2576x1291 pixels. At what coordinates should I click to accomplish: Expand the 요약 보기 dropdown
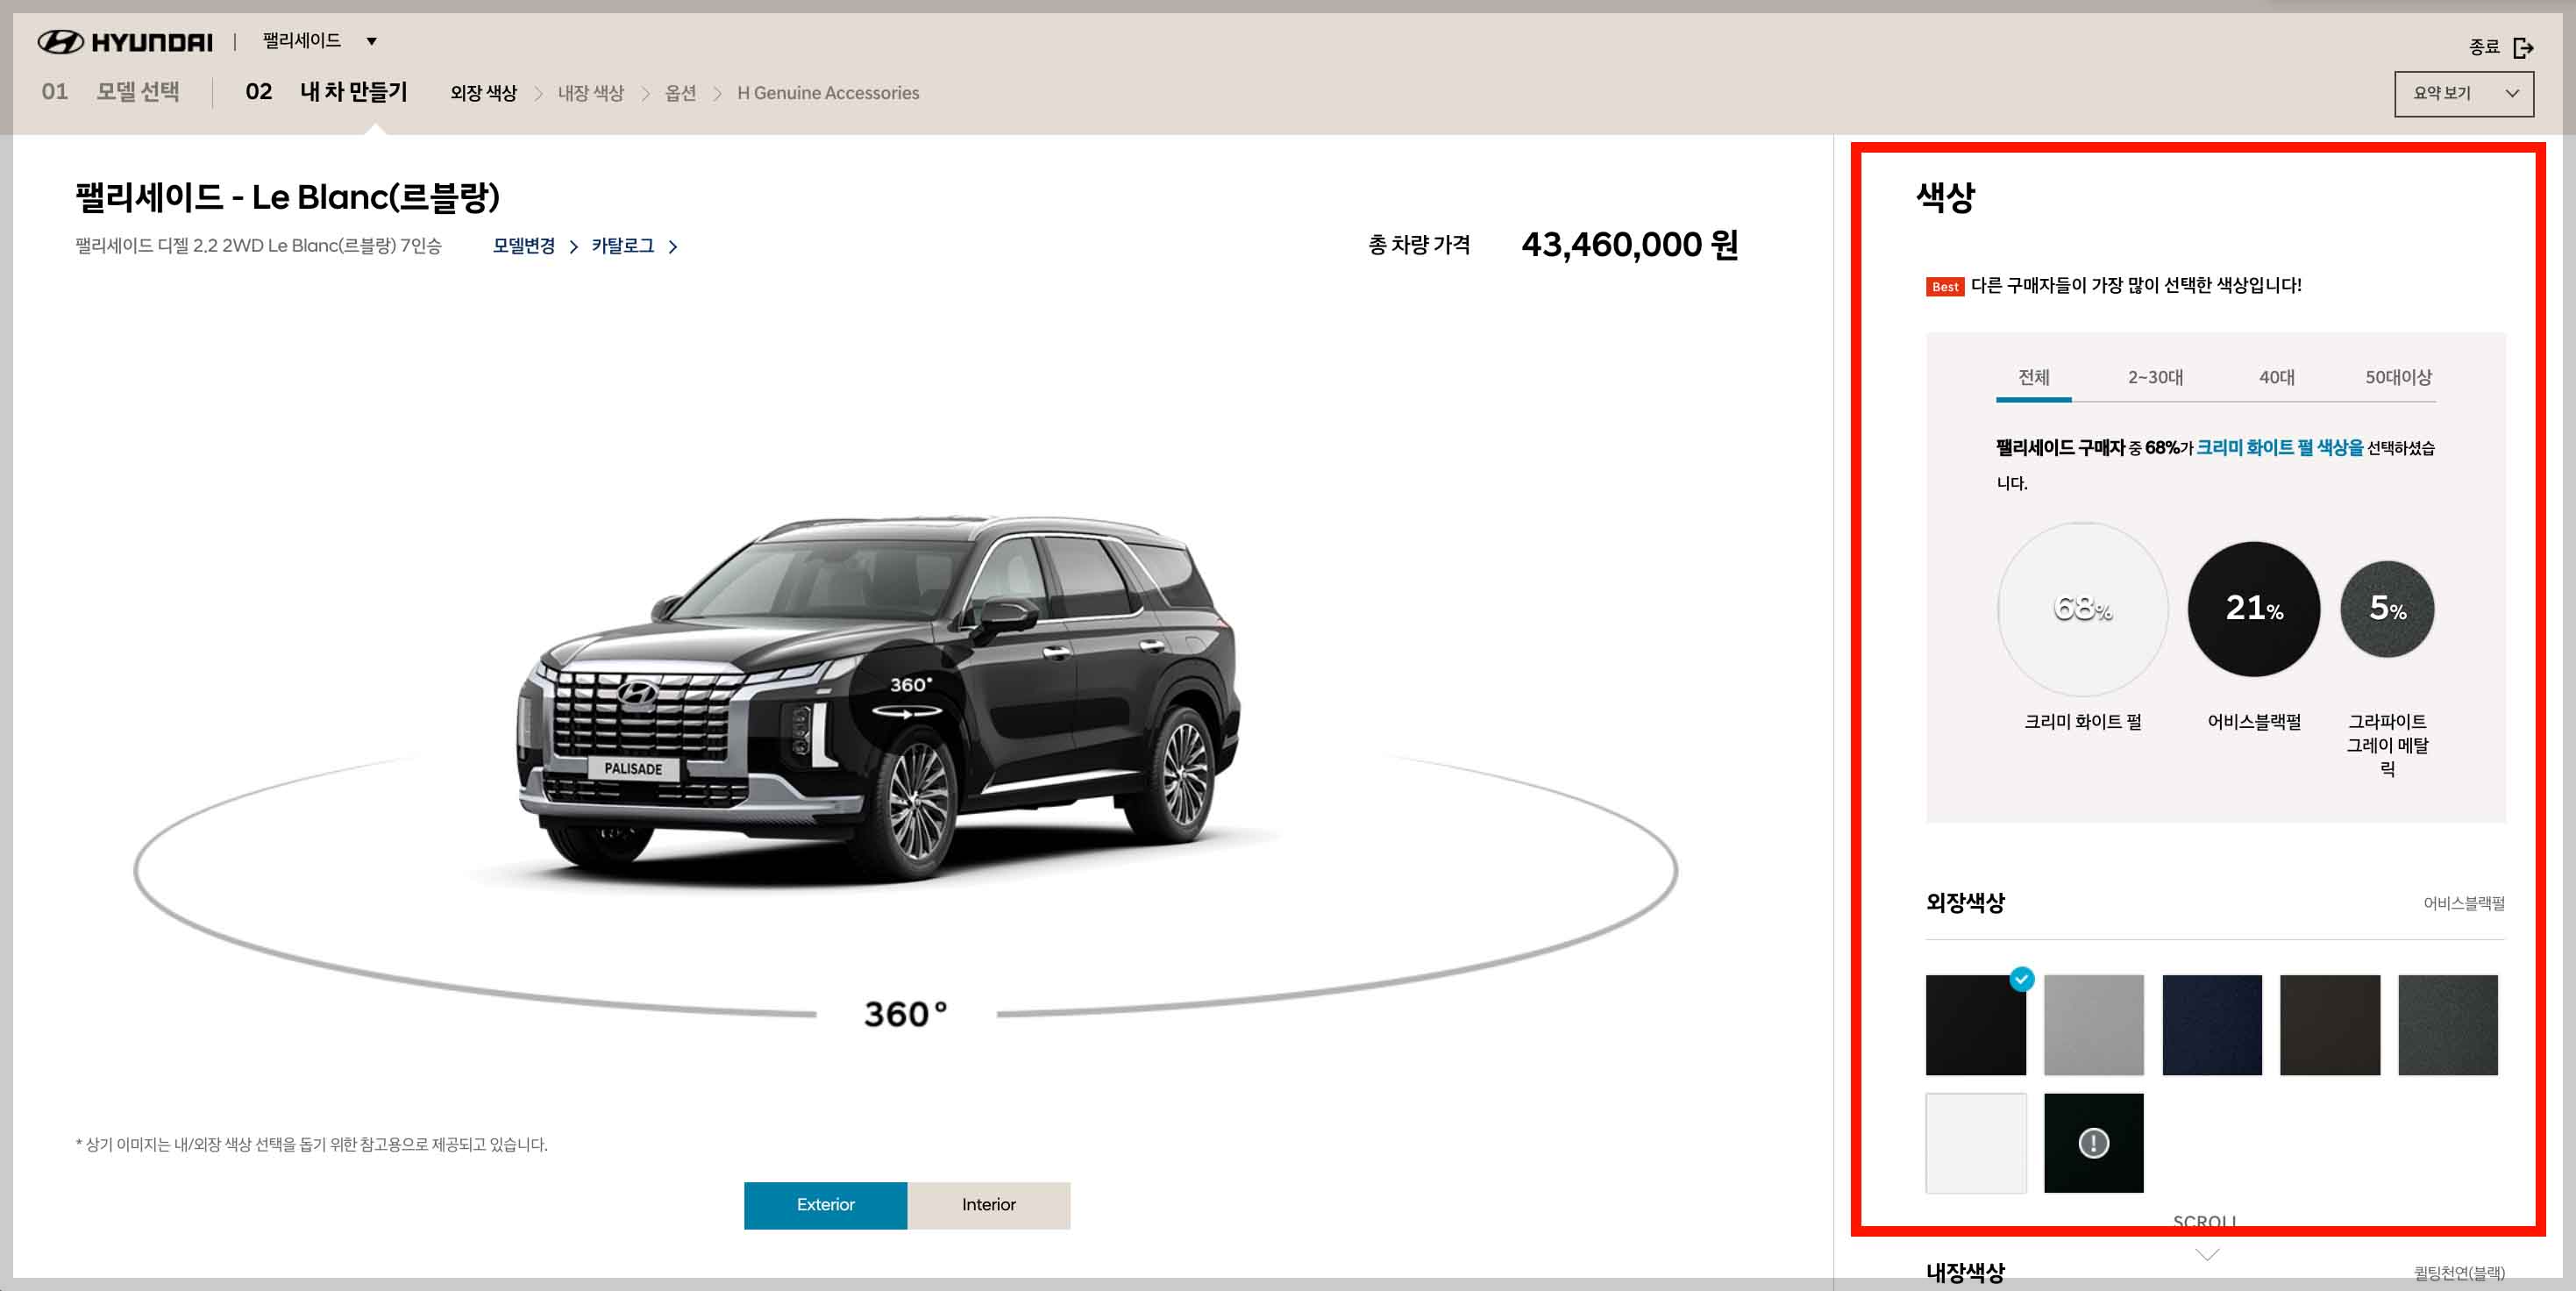(x=2463, y=93)
